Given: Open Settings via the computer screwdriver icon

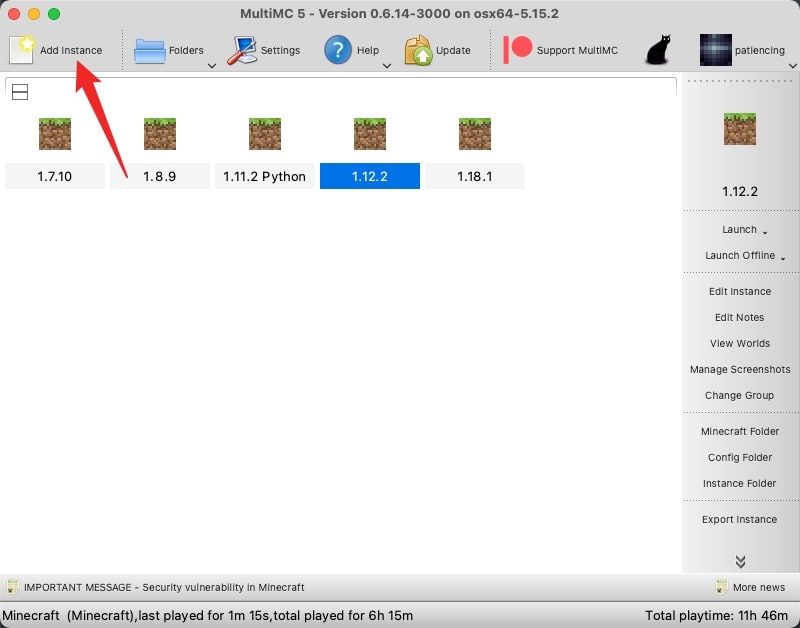Looking at the screenshot, I should pyautogui.click(x=242, y=51).
